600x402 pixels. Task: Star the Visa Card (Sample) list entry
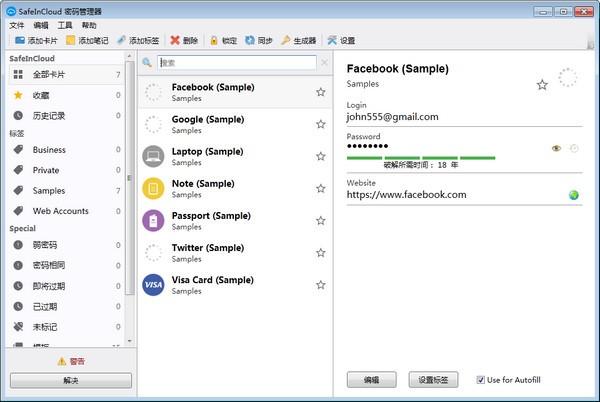click(x=321, y=285)
